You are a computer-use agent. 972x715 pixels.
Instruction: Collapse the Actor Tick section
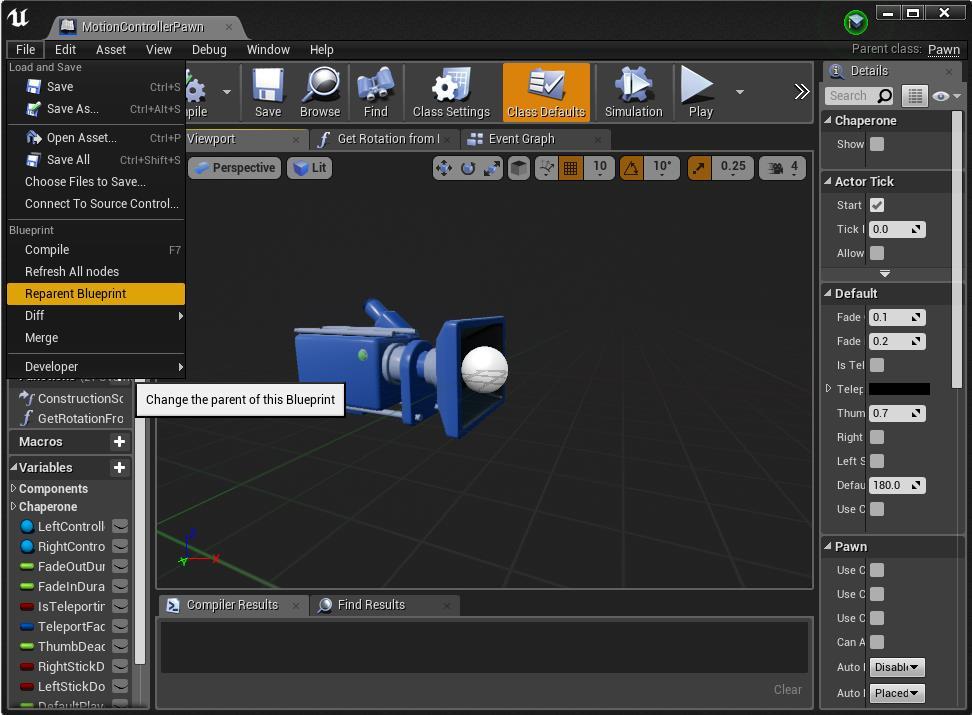coord(828,182)
